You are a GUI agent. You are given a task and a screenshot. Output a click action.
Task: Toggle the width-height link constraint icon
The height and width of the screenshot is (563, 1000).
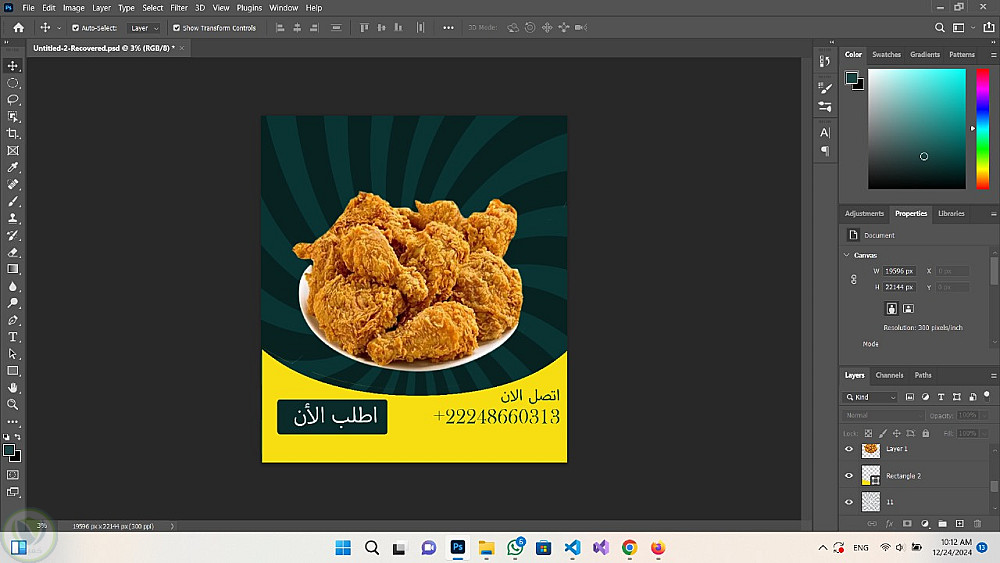coord(854,279)
